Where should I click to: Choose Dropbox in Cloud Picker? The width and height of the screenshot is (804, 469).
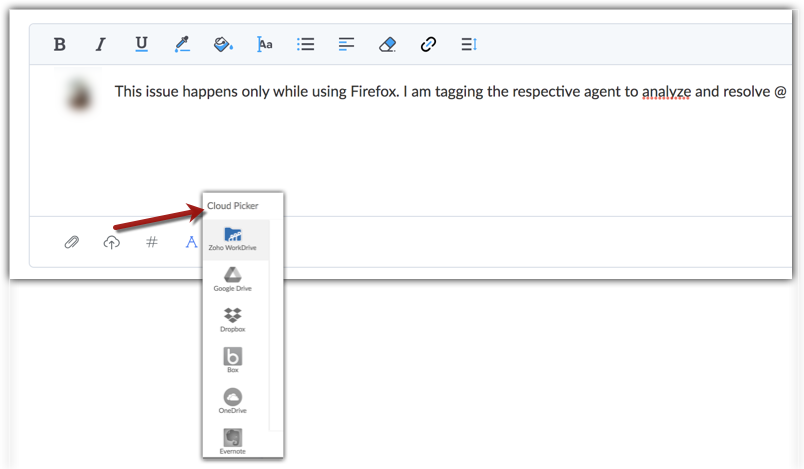[x=233, y=320]
